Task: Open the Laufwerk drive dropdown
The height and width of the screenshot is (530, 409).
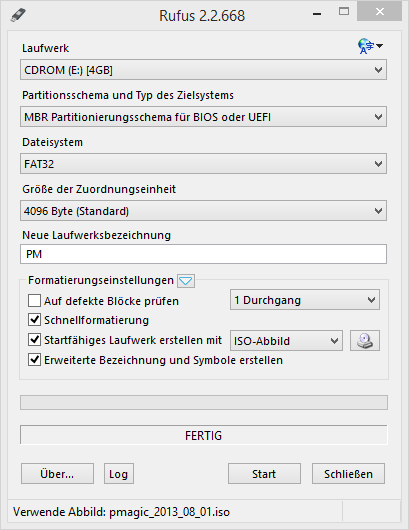Action: (x=203, y=70)
